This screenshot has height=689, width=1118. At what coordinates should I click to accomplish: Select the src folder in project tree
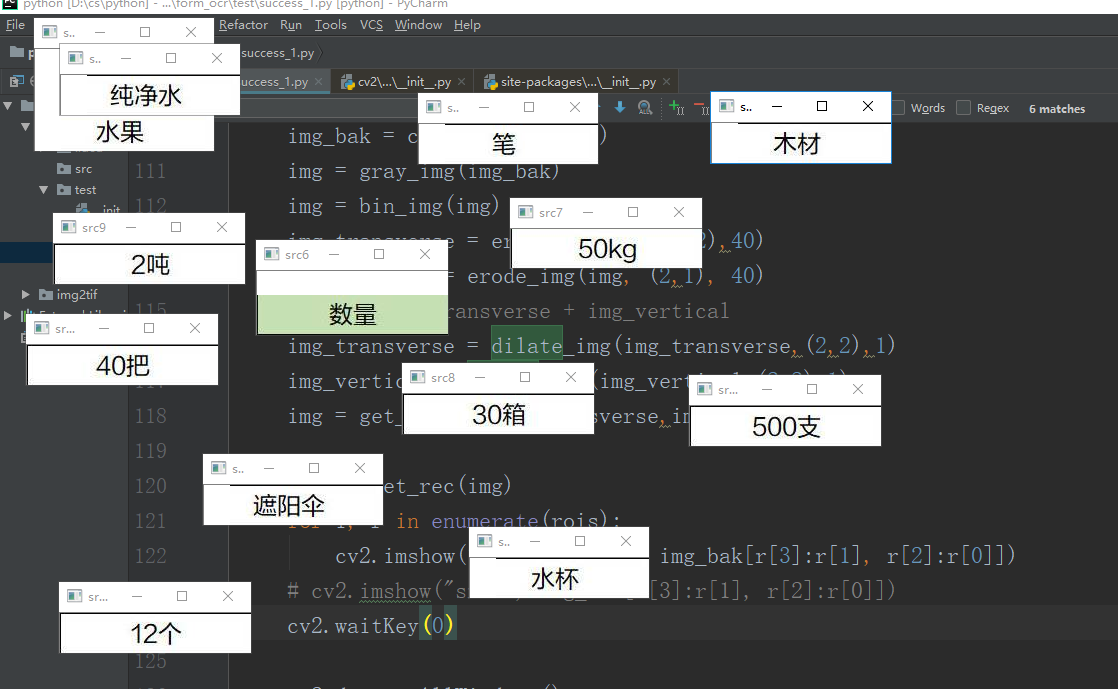(x=83, y=169)
